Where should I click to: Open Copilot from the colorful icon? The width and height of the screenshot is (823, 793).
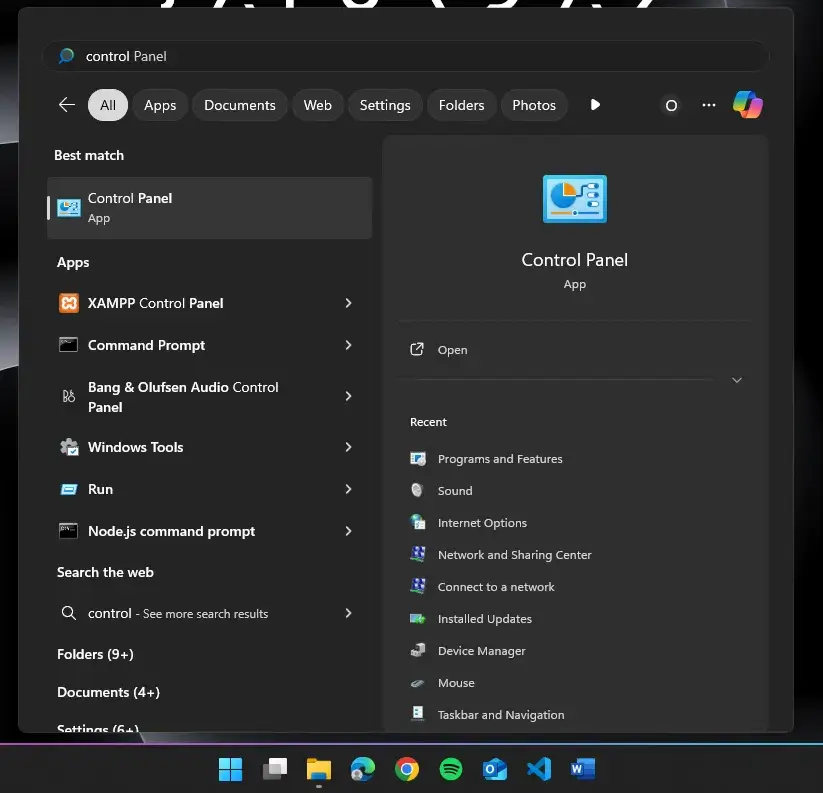pyautogui.click(x=747, y=105)
